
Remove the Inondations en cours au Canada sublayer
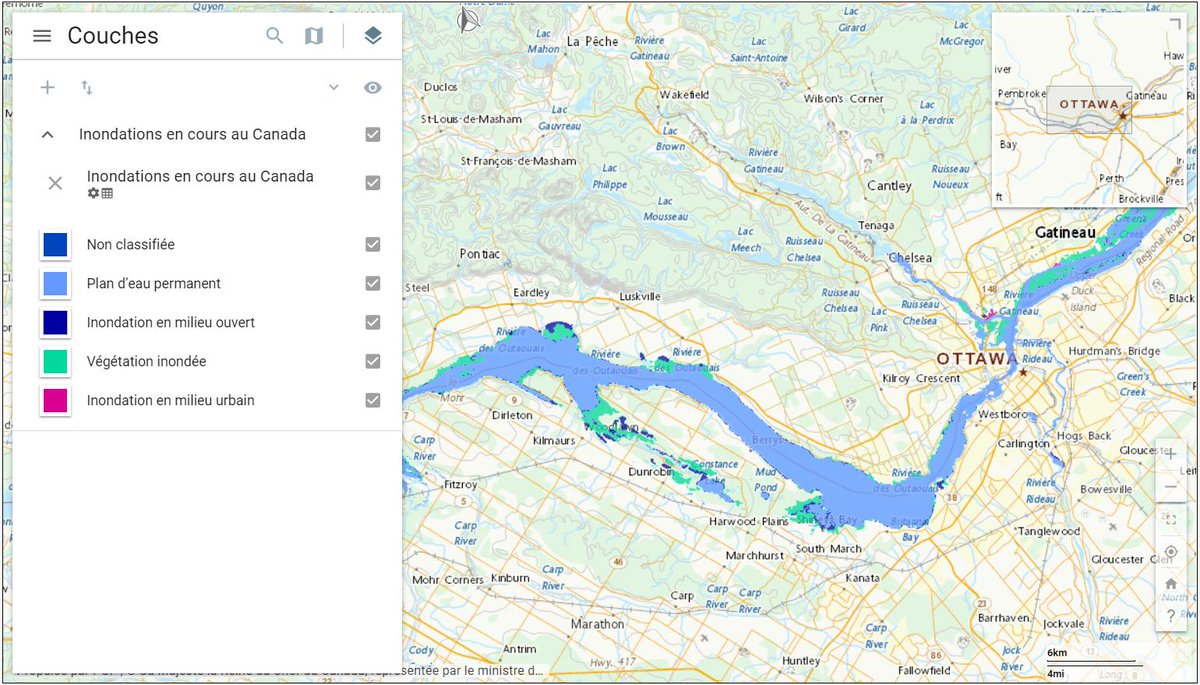55,183
